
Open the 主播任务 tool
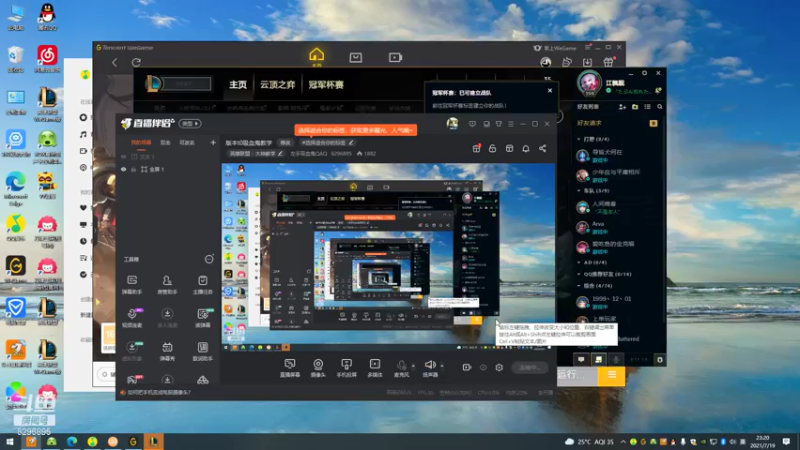click(x=203, y=285)
